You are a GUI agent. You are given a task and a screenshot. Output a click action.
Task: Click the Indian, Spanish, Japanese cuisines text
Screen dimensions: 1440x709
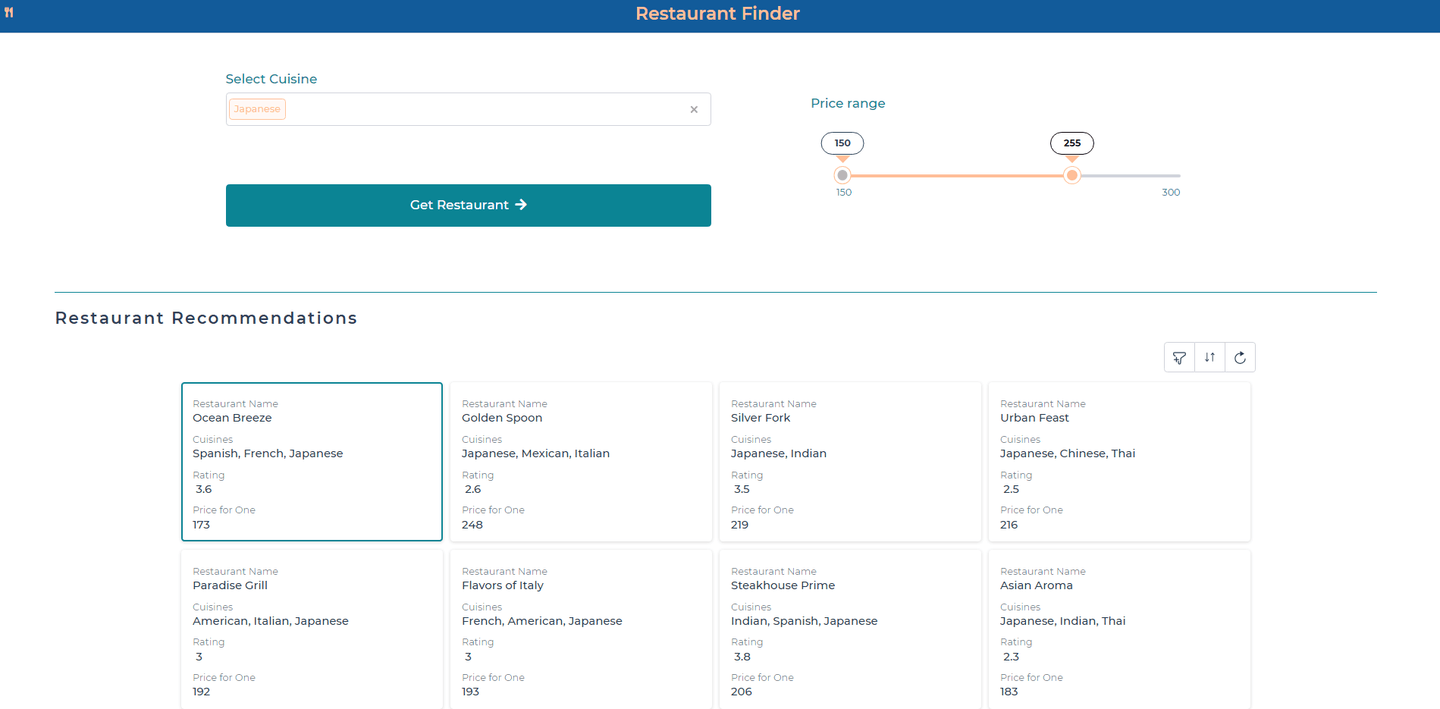(x=804, y=621)
